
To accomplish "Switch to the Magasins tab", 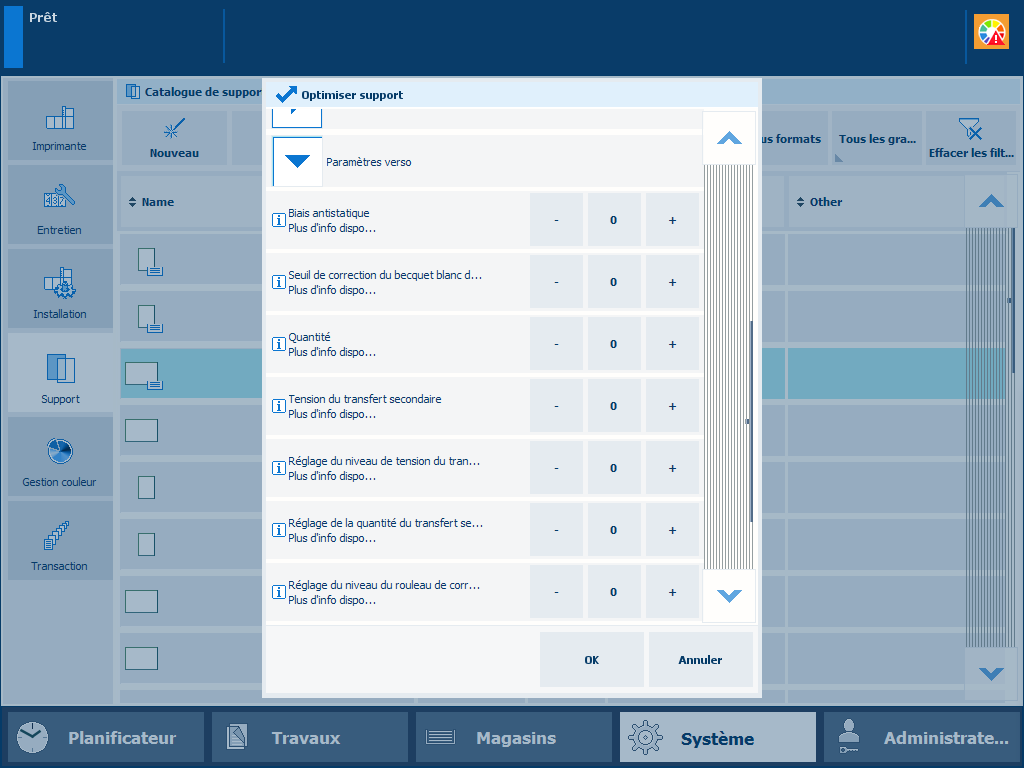I will 514,738.
